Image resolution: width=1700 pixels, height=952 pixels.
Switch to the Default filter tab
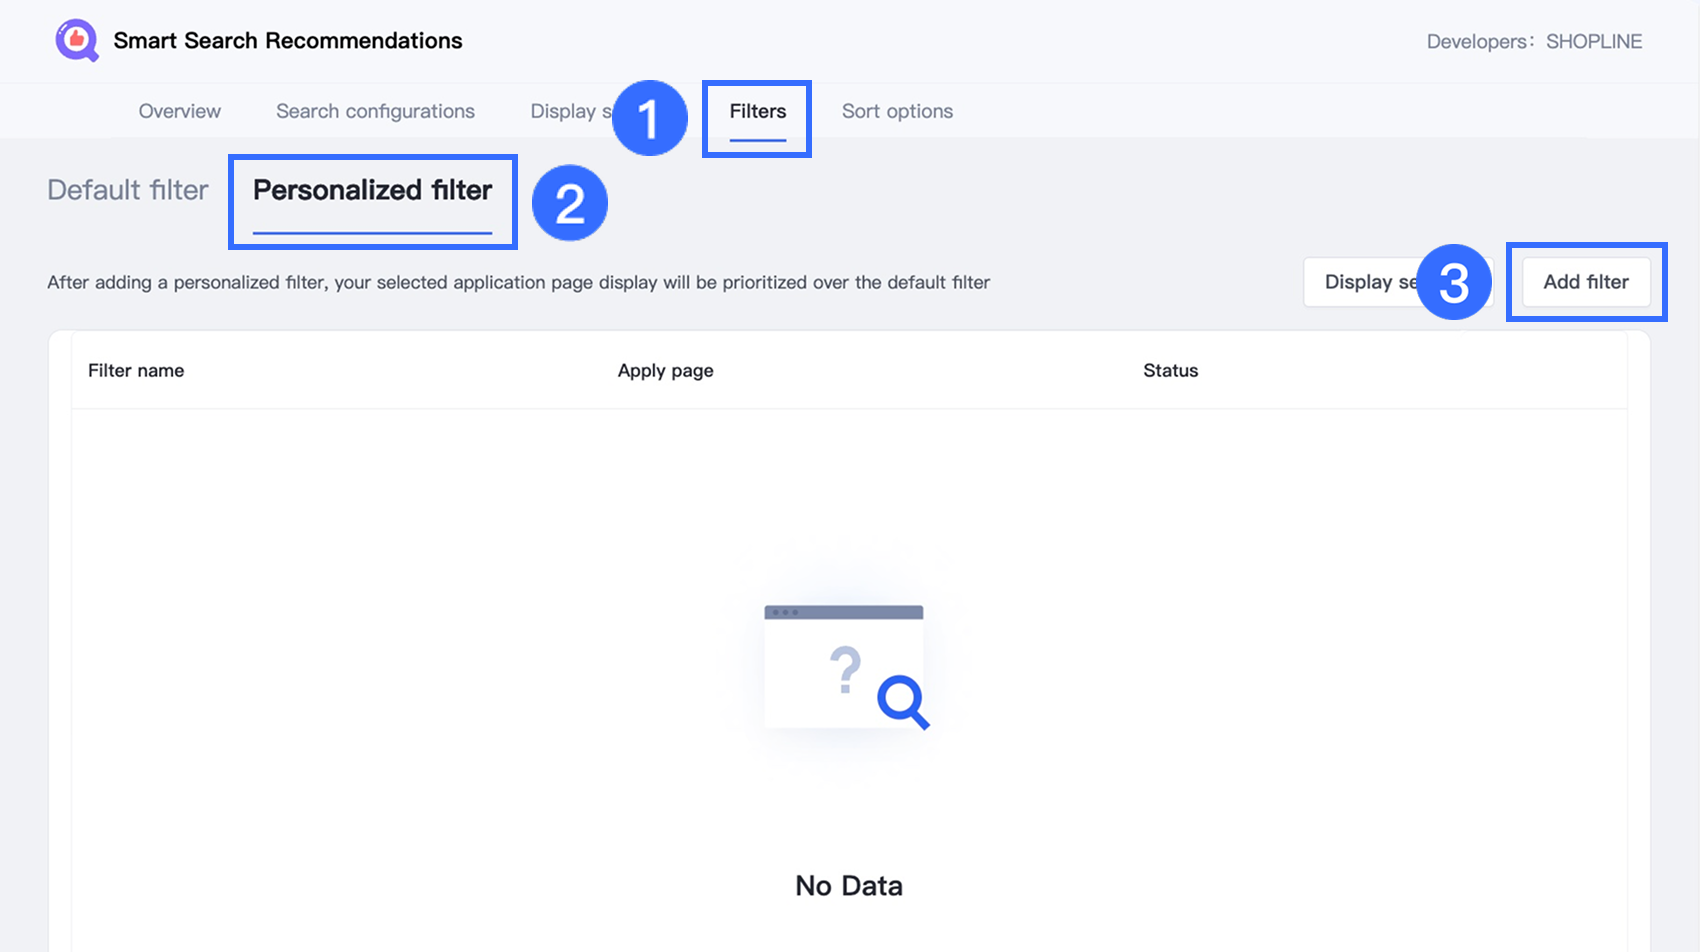(128, 190)
